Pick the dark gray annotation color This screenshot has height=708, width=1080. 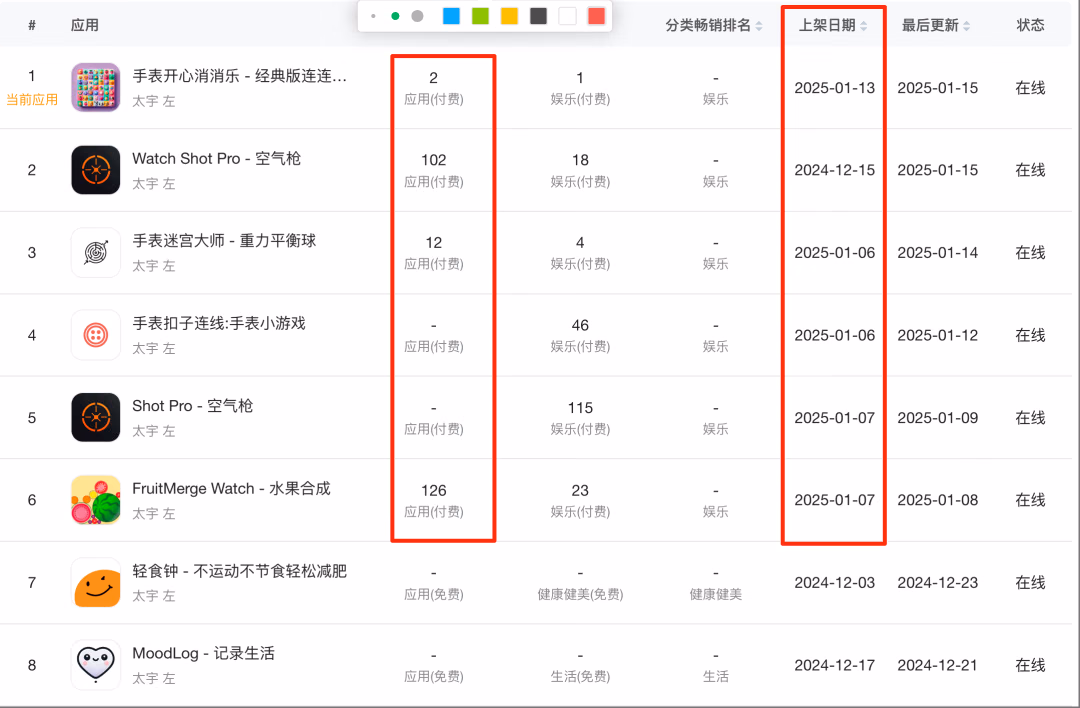point(539,16)
